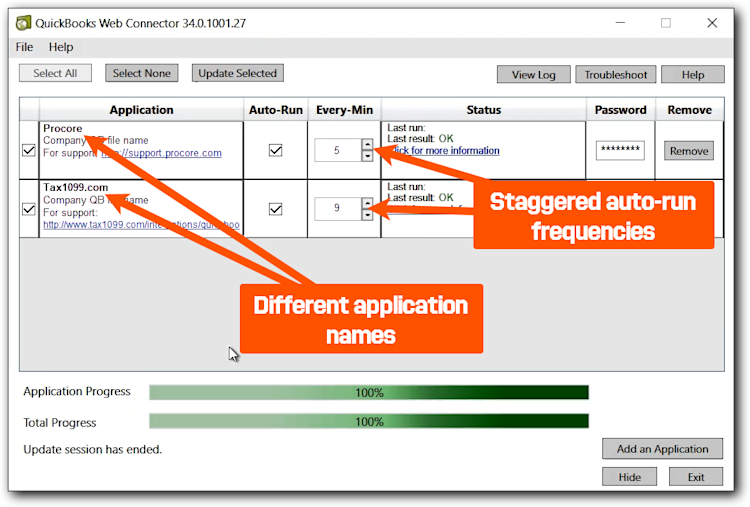Decrease Every-Min value for Tax1099.com
750x507 pixels.
pos(367,215)
